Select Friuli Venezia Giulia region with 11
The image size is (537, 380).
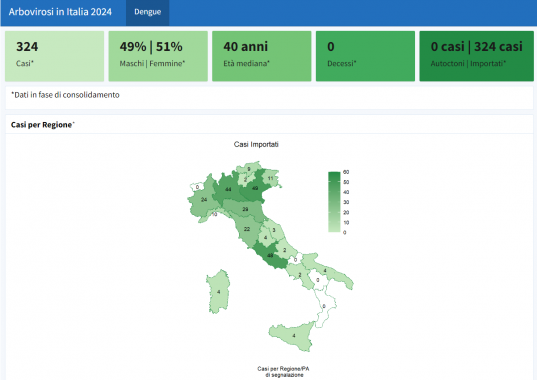[271, 178]
